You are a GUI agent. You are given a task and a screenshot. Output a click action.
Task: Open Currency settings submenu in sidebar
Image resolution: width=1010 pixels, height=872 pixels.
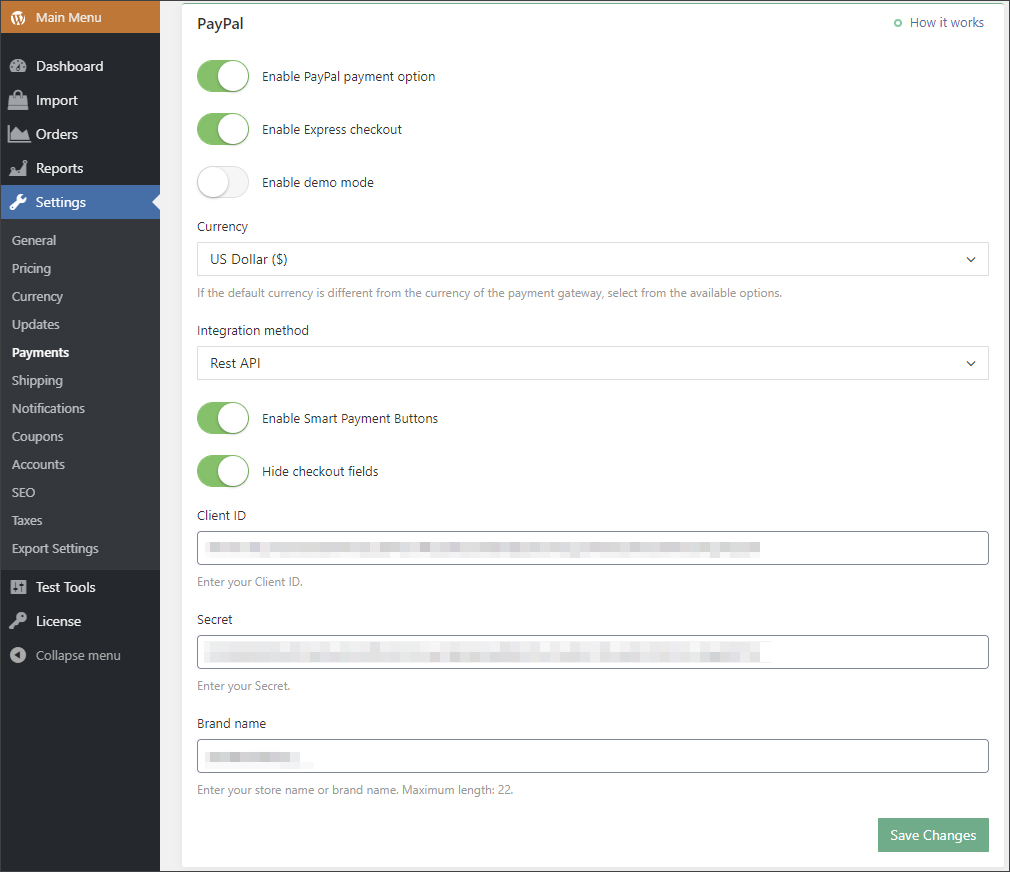point(37,297)
